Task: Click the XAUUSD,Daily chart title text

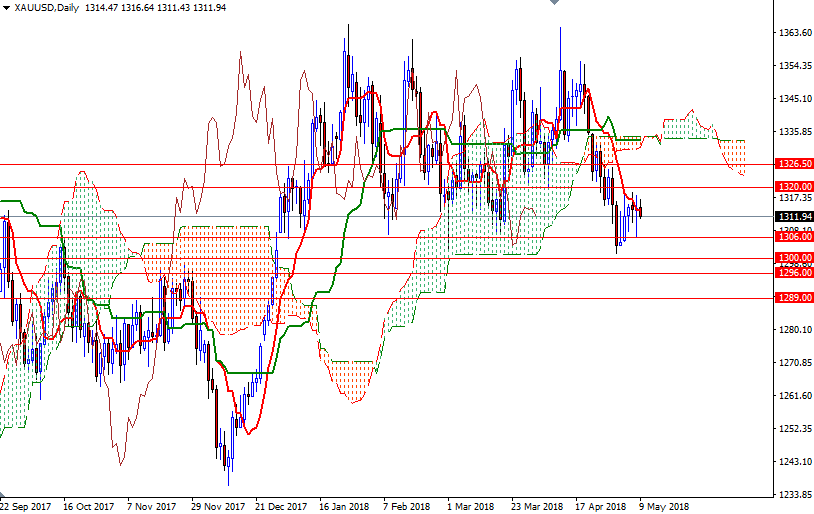Action: pos(46,8)
